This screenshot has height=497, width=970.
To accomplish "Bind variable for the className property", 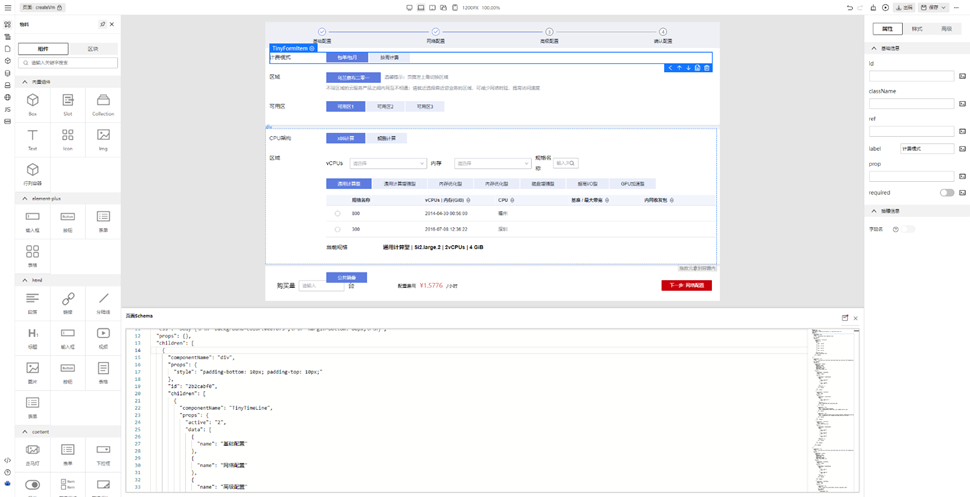I will coord(962,103).
